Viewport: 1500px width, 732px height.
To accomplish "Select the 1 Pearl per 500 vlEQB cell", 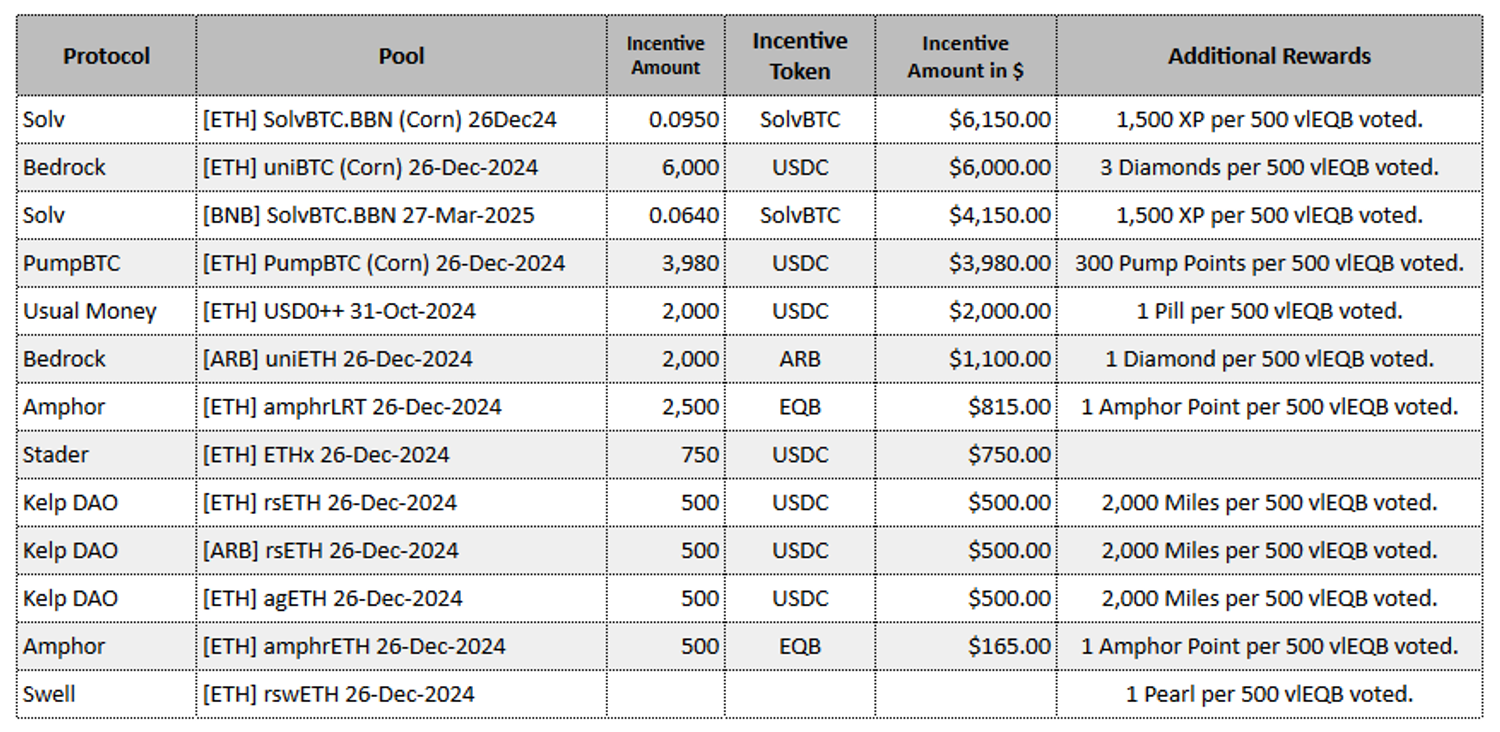I will (x=1268, y=694).
